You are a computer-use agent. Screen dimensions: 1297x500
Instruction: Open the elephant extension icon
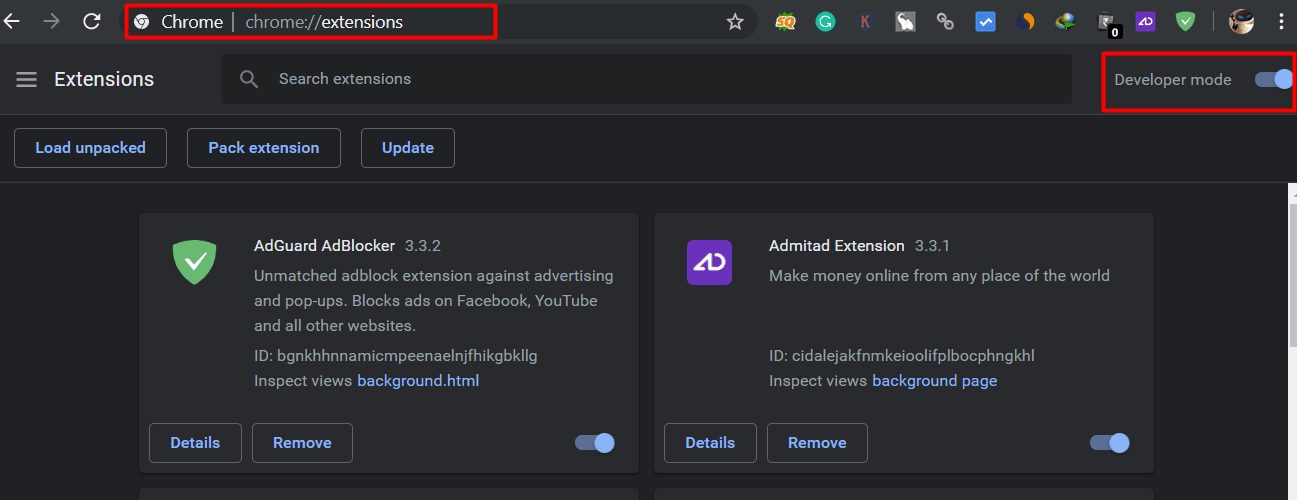pos(905,21)
